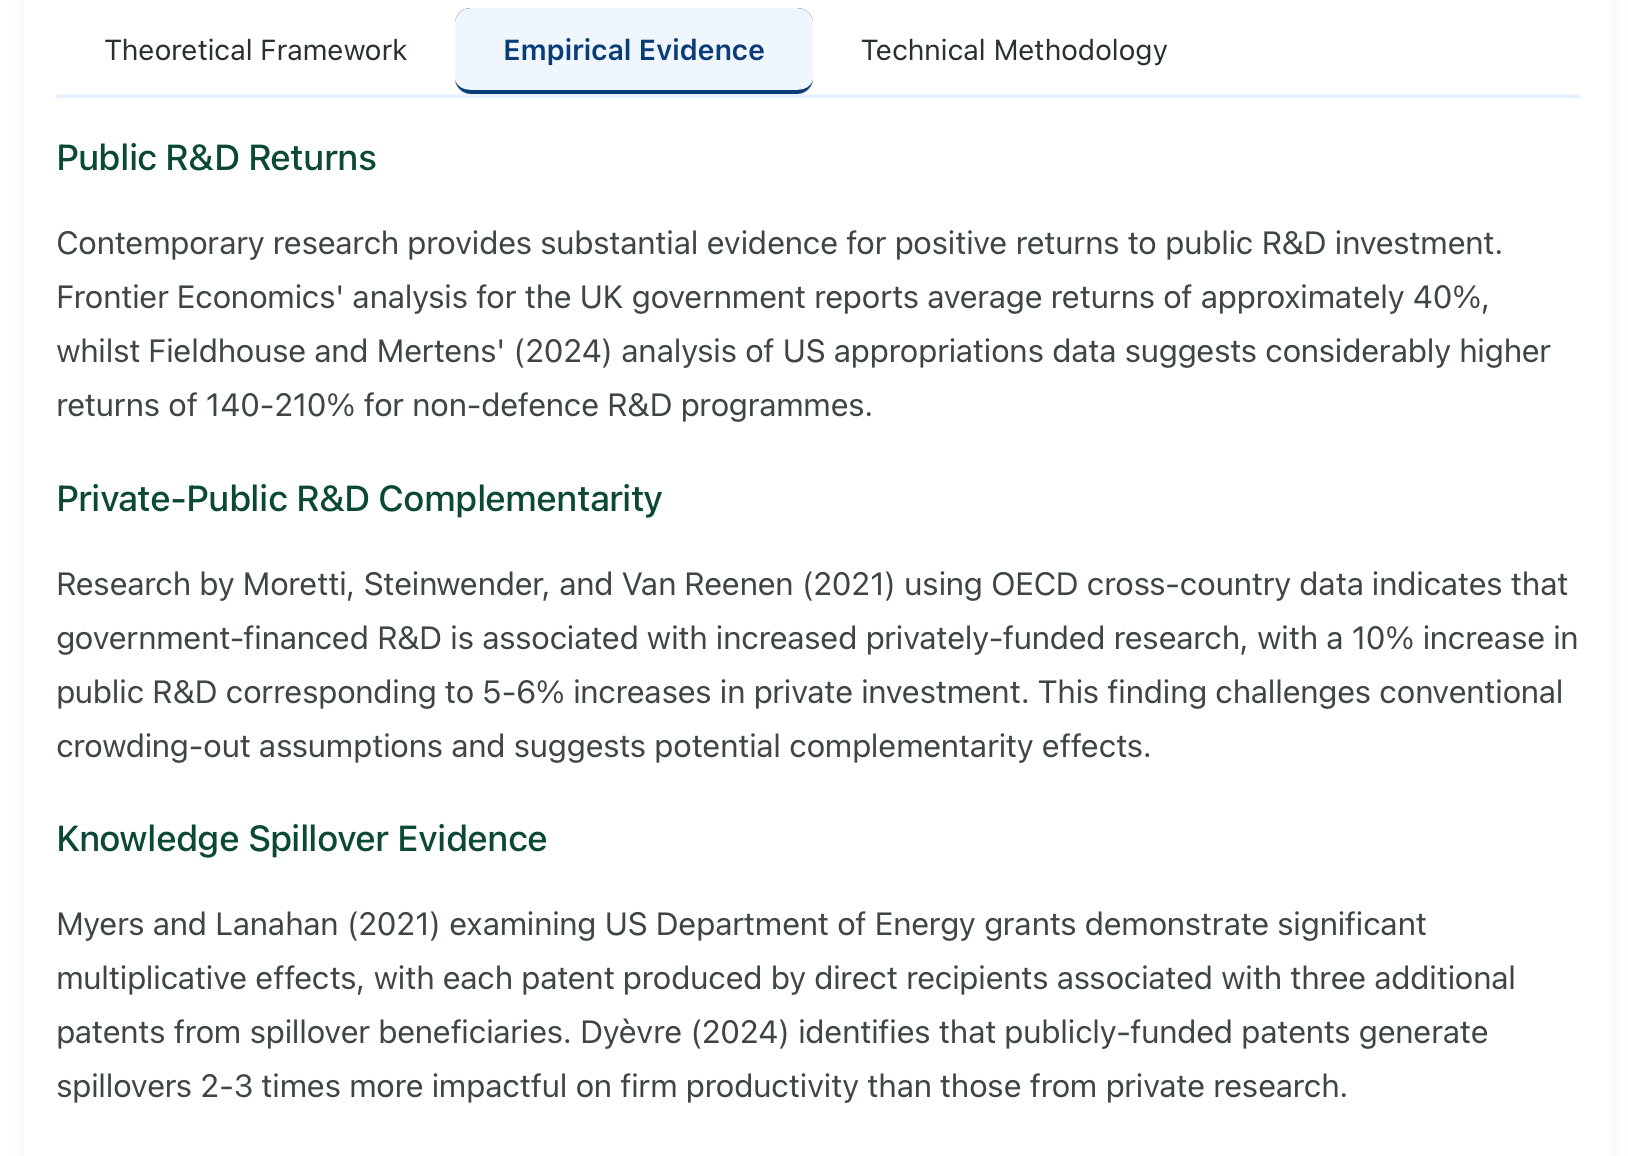Open the Technical Methodology tab
This screenshot has width=1628, height=1156.
[1013, 50]
